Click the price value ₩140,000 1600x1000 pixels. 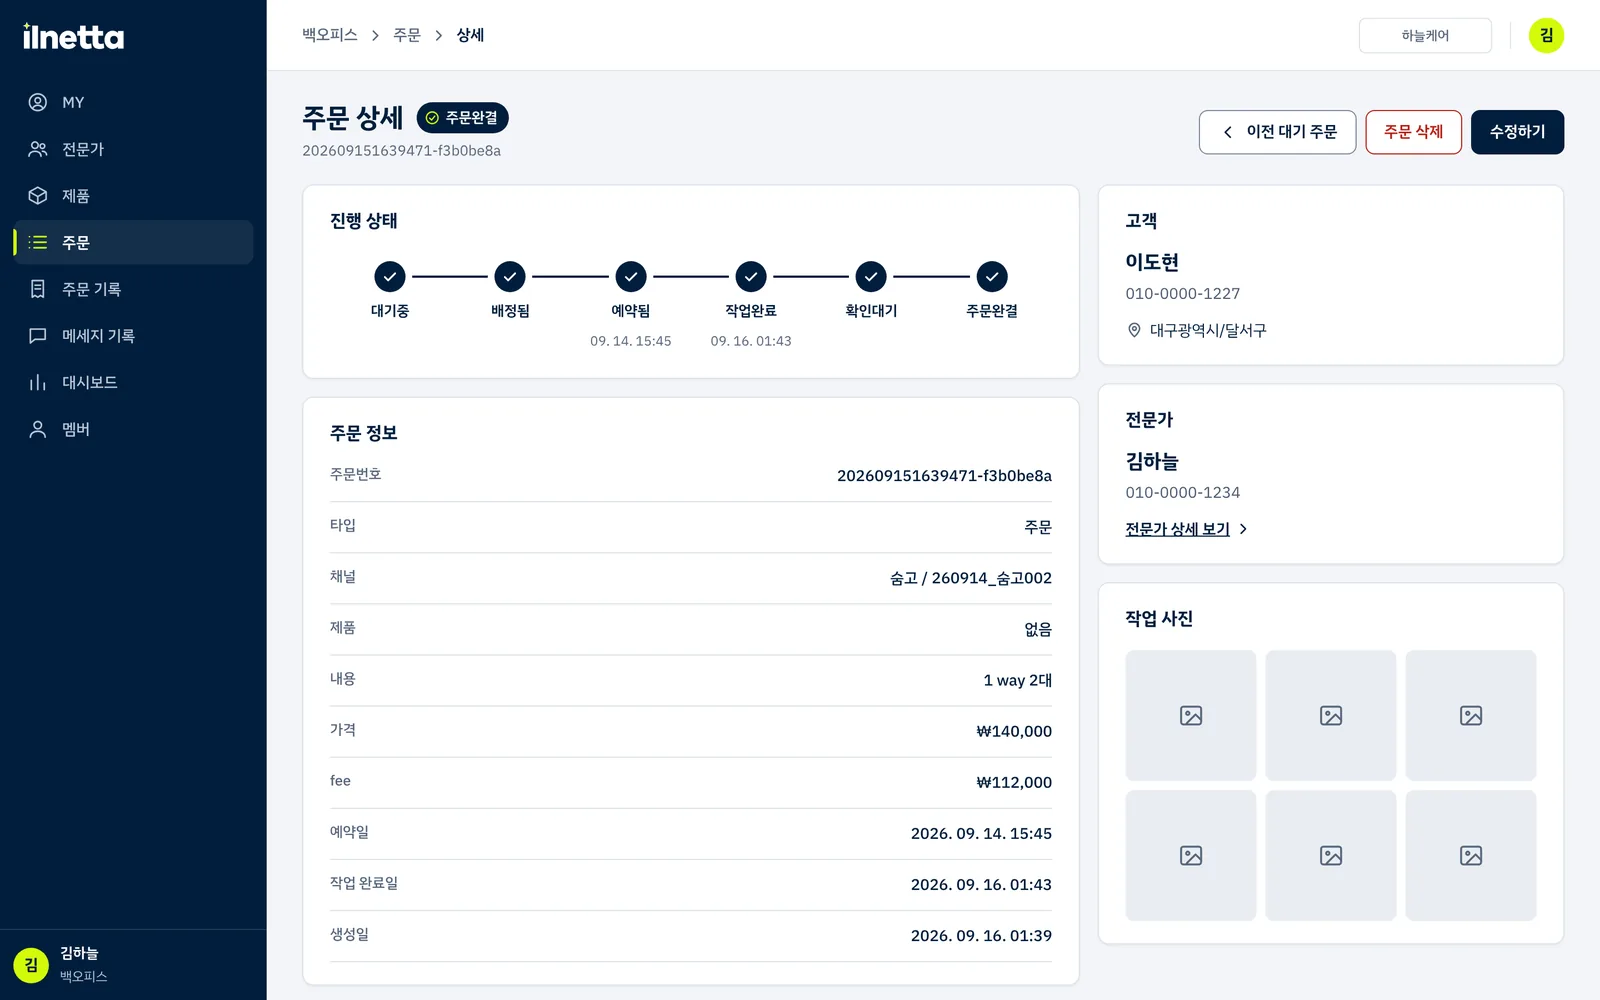[x=1014, y=731]
